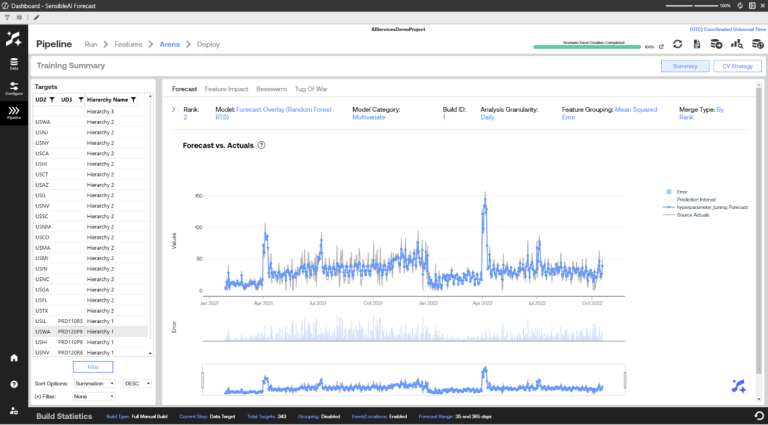This screenshot has width=768, height=425.
Task: Open the Configure section in sidebar
Action: point(14,88)
